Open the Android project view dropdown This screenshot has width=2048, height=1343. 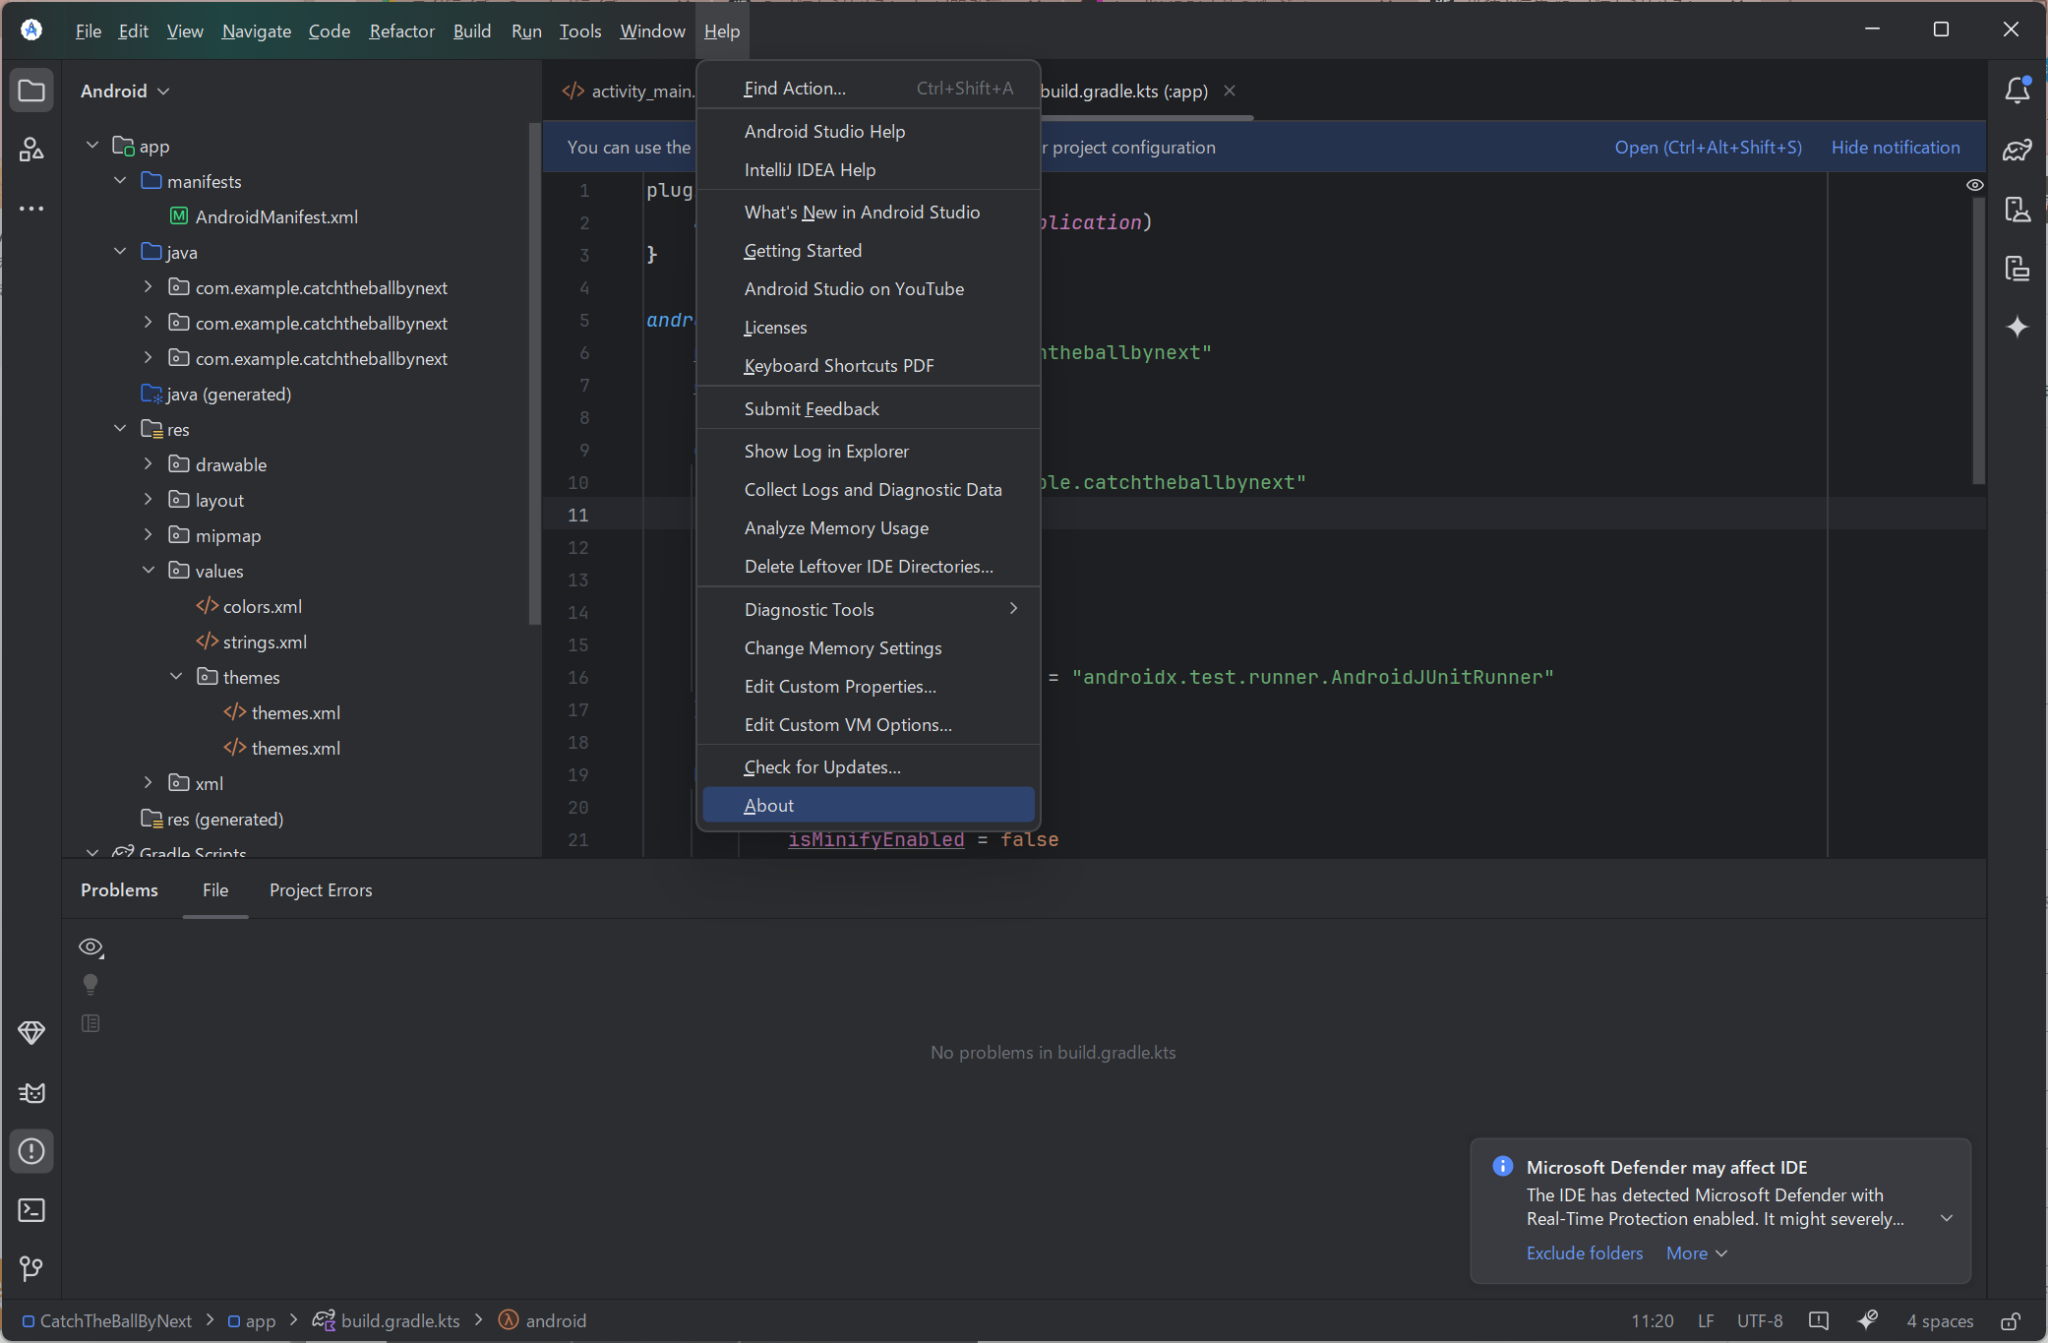tap(124, 90)
